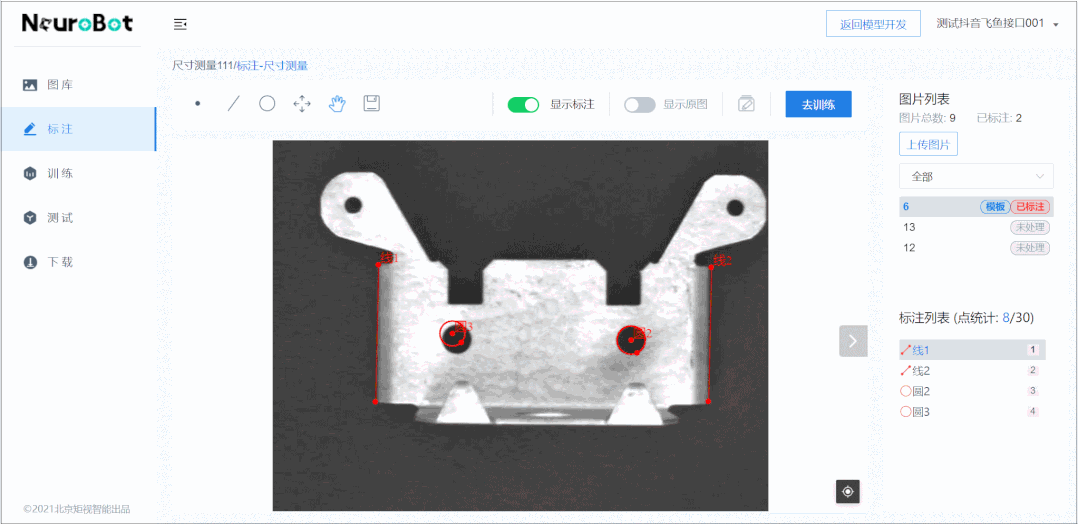This screenshot has height=524, width=1078.
Task: Click the locate target icon on canvas
Action: pyautogui.click(x=847, y=491)
